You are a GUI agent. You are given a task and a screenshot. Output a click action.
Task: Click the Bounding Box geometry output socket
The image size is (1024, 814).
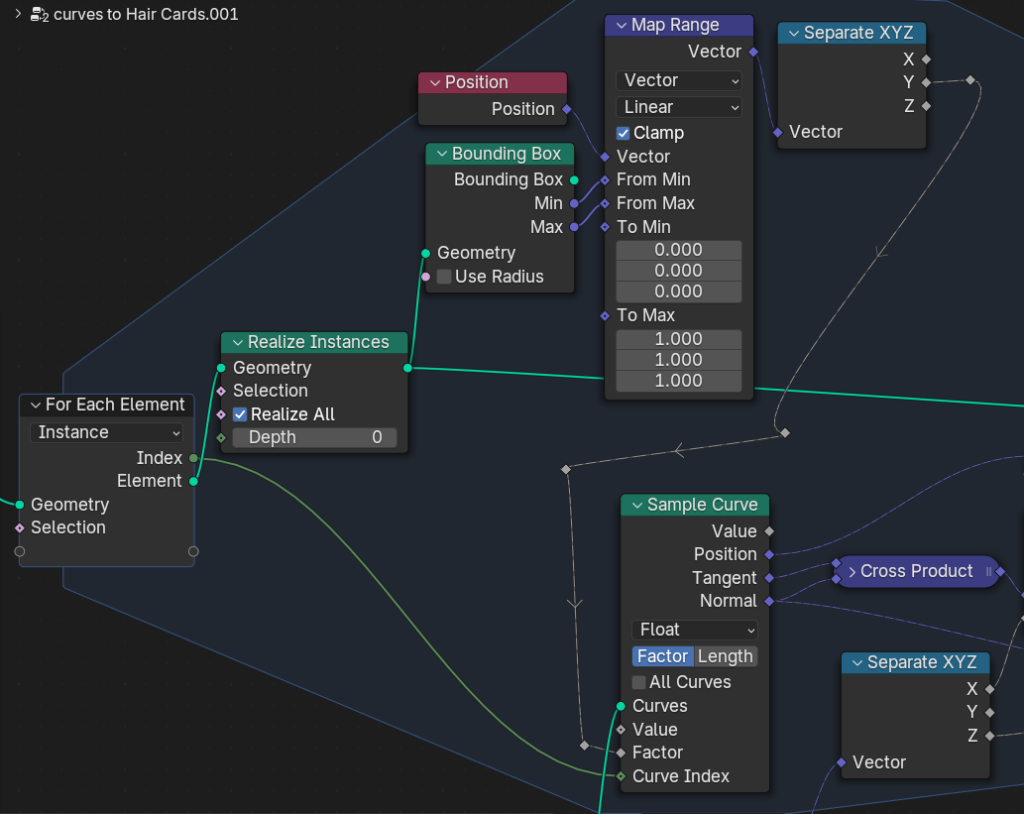tap(574, 180)
